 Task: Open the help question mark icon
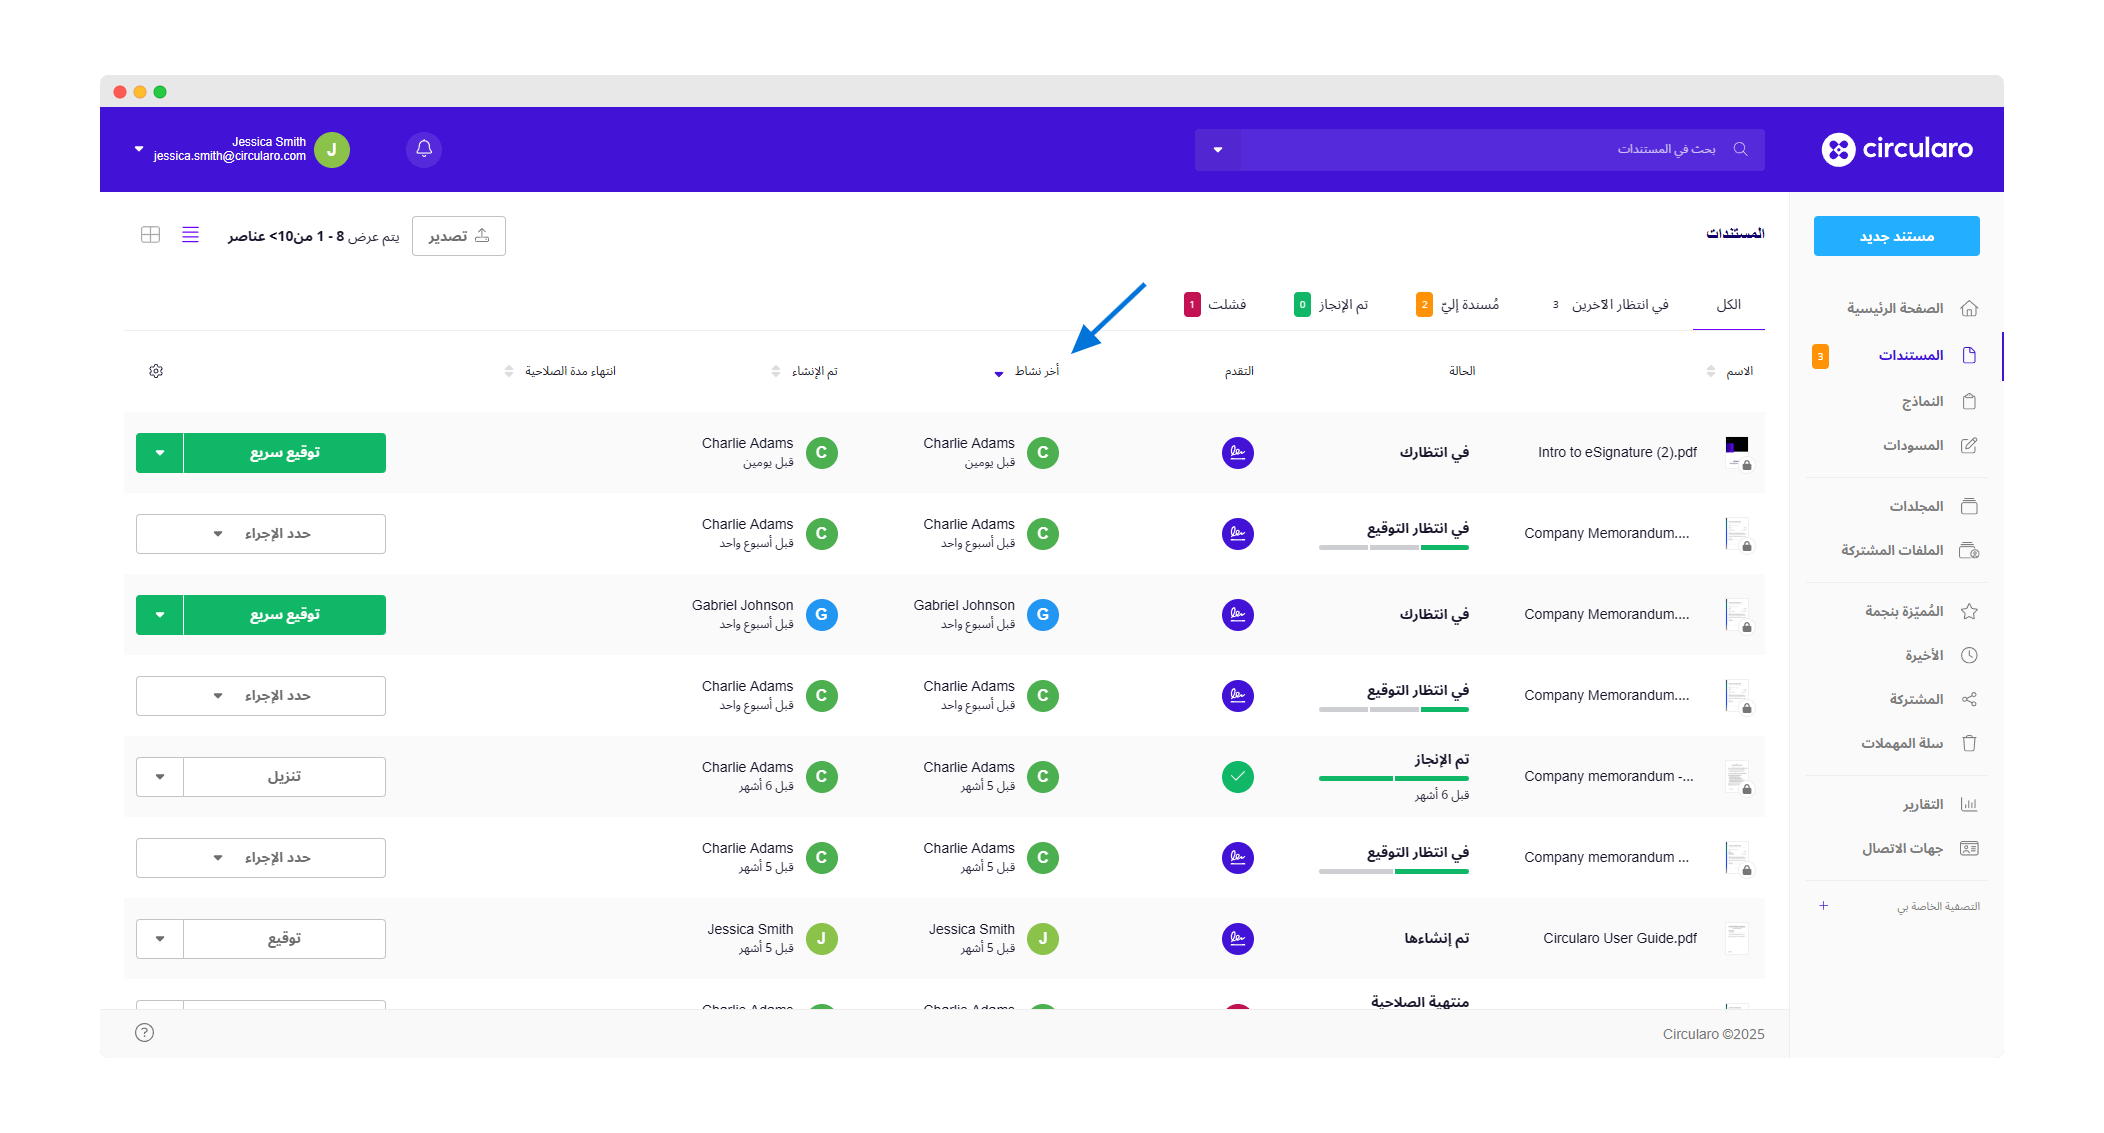click(x=145, y=1032)
